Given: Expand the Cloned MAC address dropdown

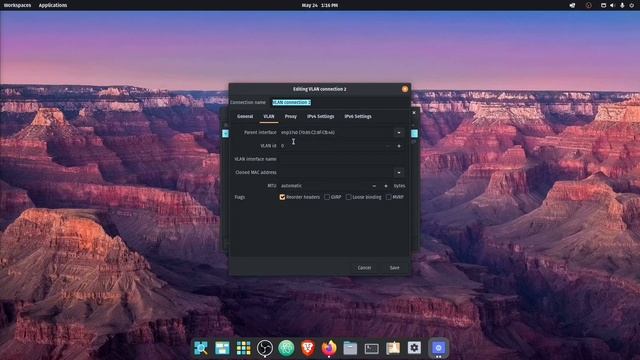Looking at the screenshot, I should coord(399,172).
